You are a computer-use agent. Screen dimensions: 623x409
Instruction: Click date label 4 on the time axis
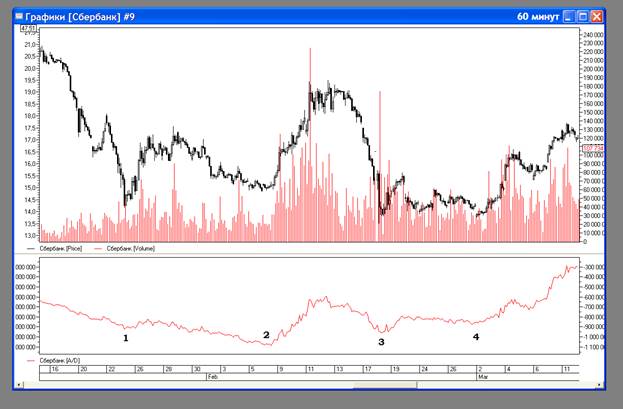pyautogui.click(x=509, y=369)
